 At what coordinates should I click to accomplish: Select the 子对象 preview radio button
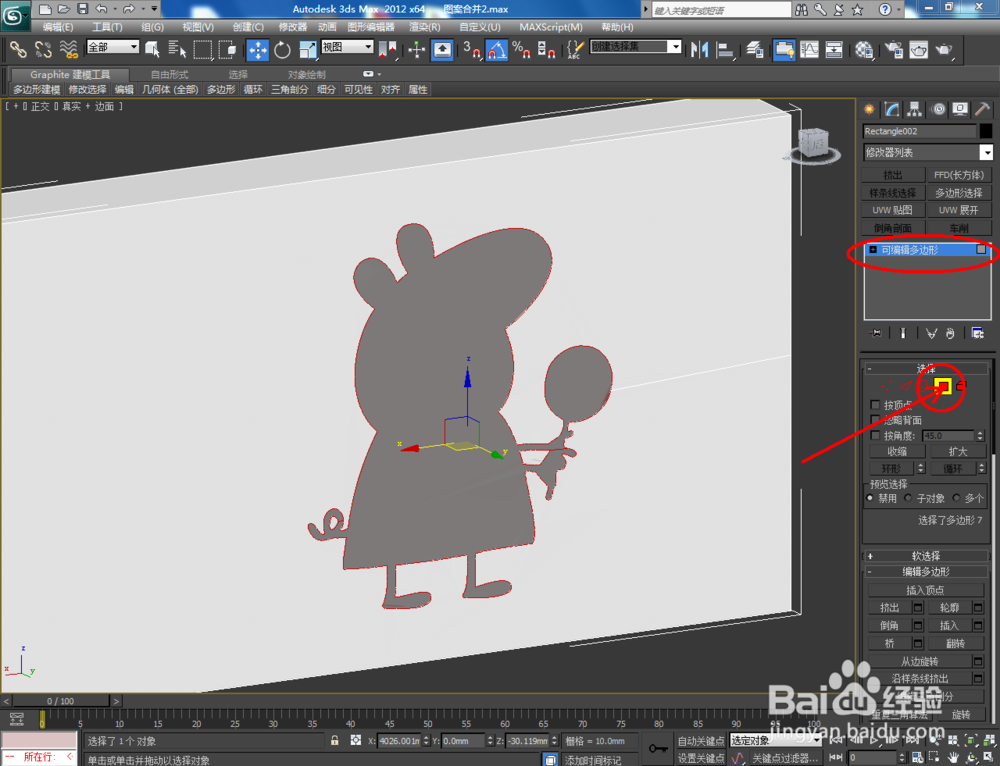pos(908,498)
